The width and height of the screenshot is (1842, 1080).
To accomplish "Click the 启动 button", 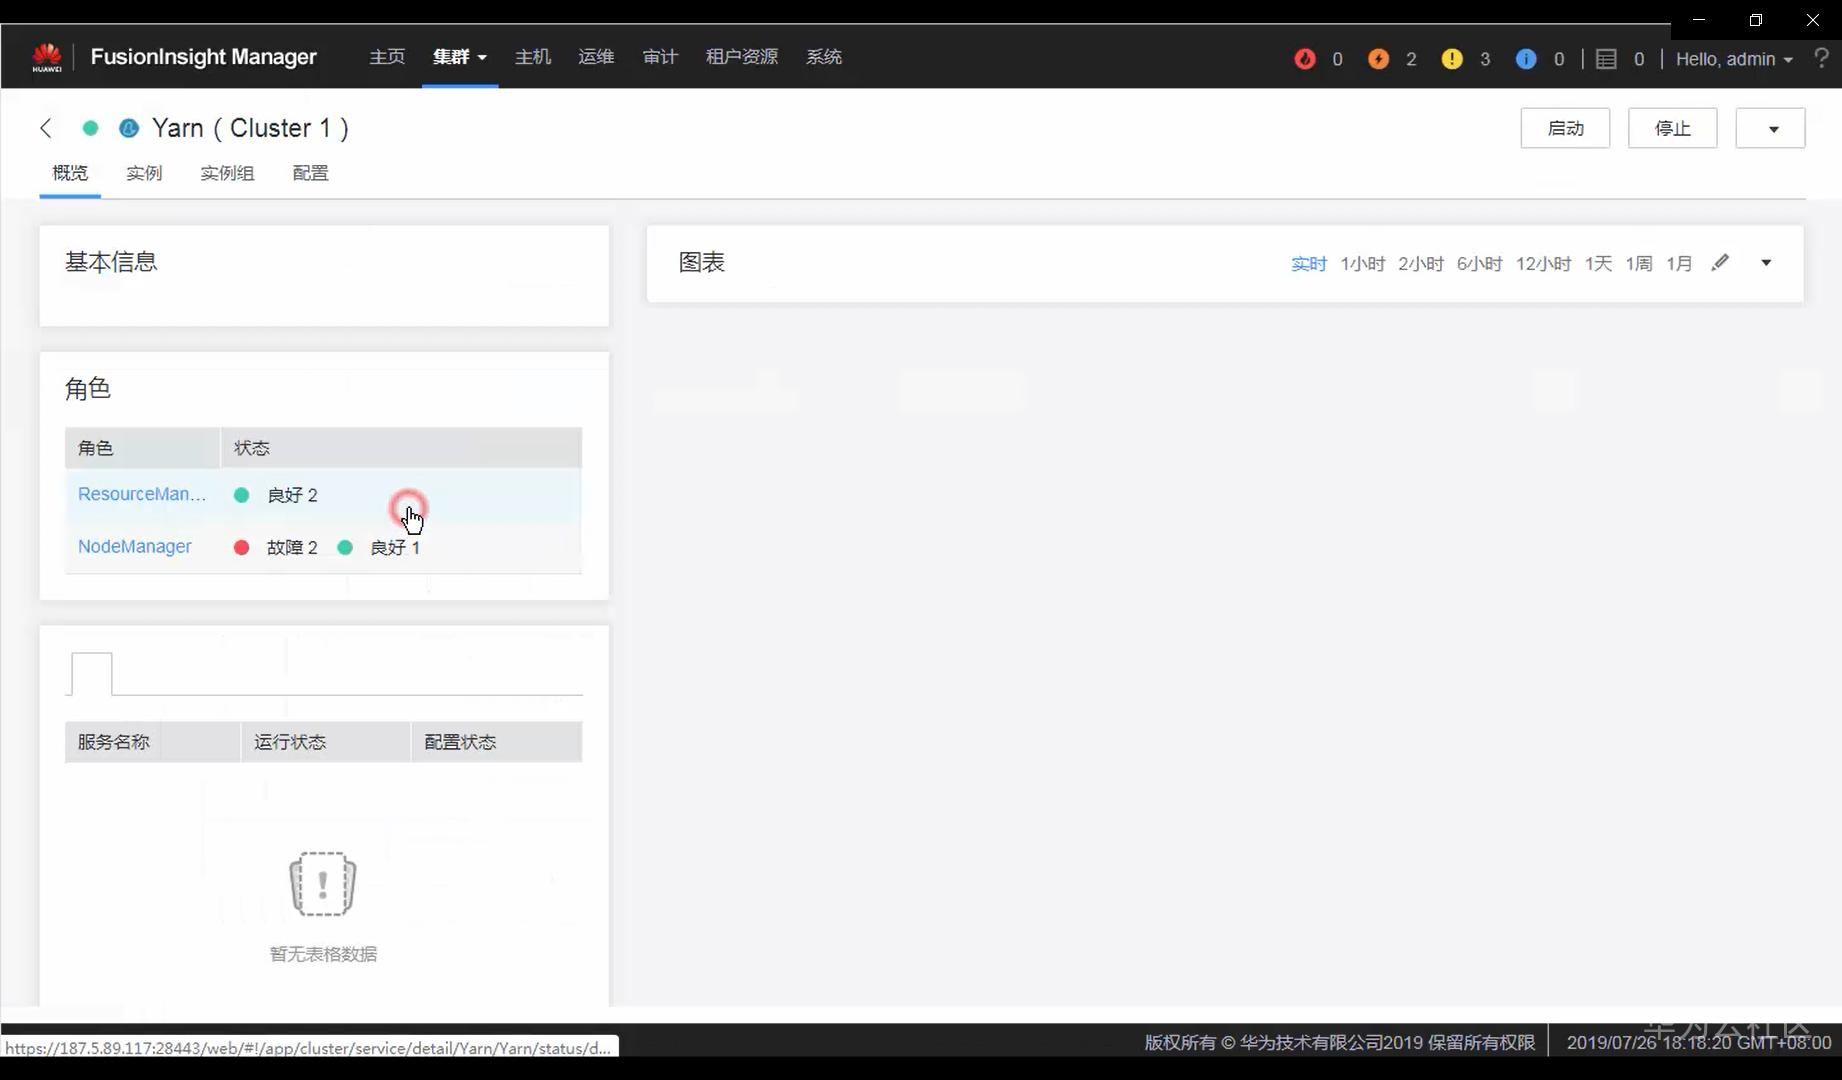I will point(1565,128).
